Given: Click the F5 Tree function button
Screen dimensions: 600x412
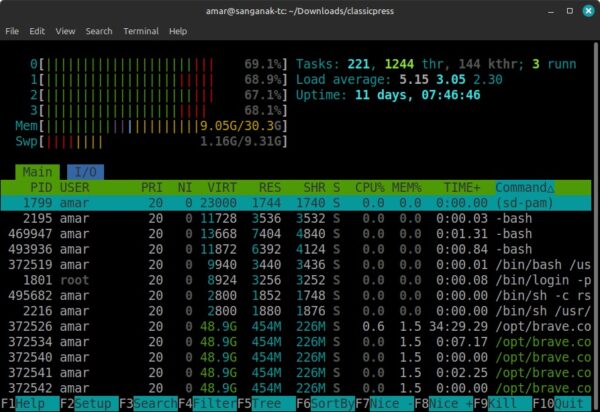Looking at the screenshot, I should [x=266, y=404].
